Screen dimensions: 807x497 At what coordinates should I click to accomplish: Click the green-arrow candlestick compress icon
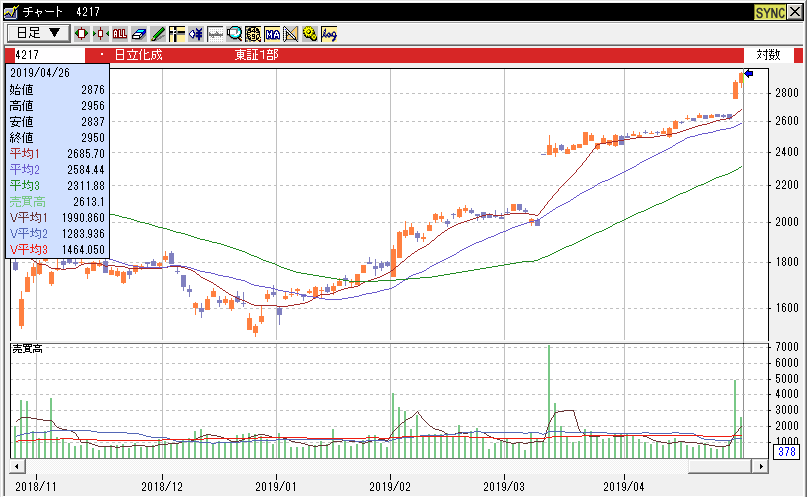point(101,33)
